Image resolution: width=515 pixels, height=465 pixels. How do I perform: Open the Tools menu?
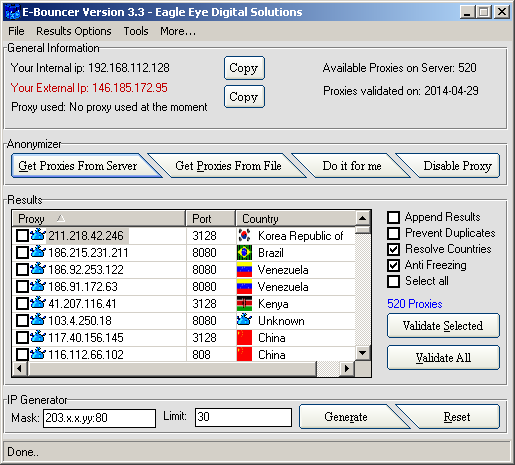tap(136, 31)
